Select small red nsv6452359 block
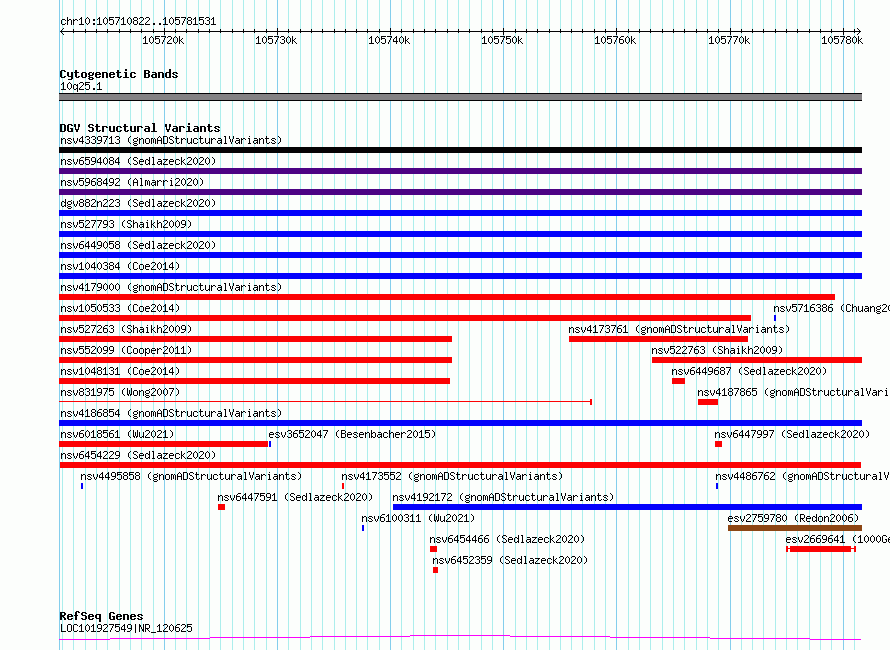Viewport: 890px width, 650px height. coord(435,570)
